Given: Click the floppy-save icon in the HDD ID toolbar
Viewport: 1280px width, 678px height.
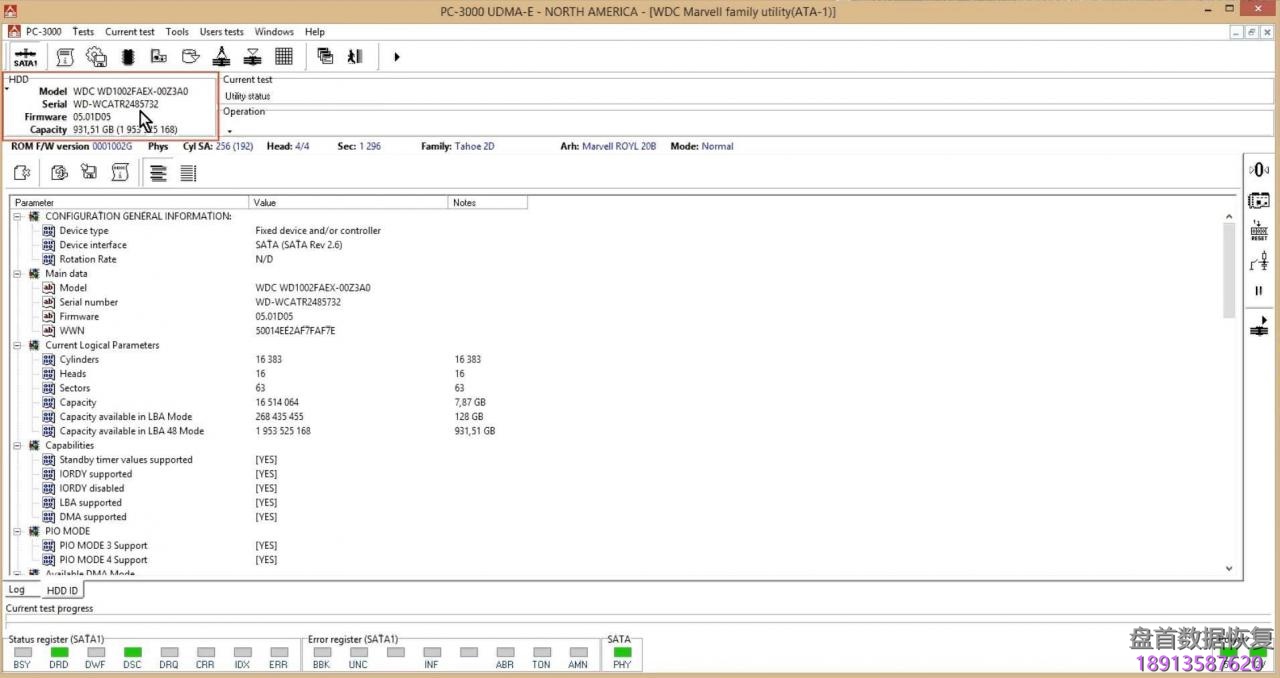Looking at the screenshot, I should click(88, 172).
